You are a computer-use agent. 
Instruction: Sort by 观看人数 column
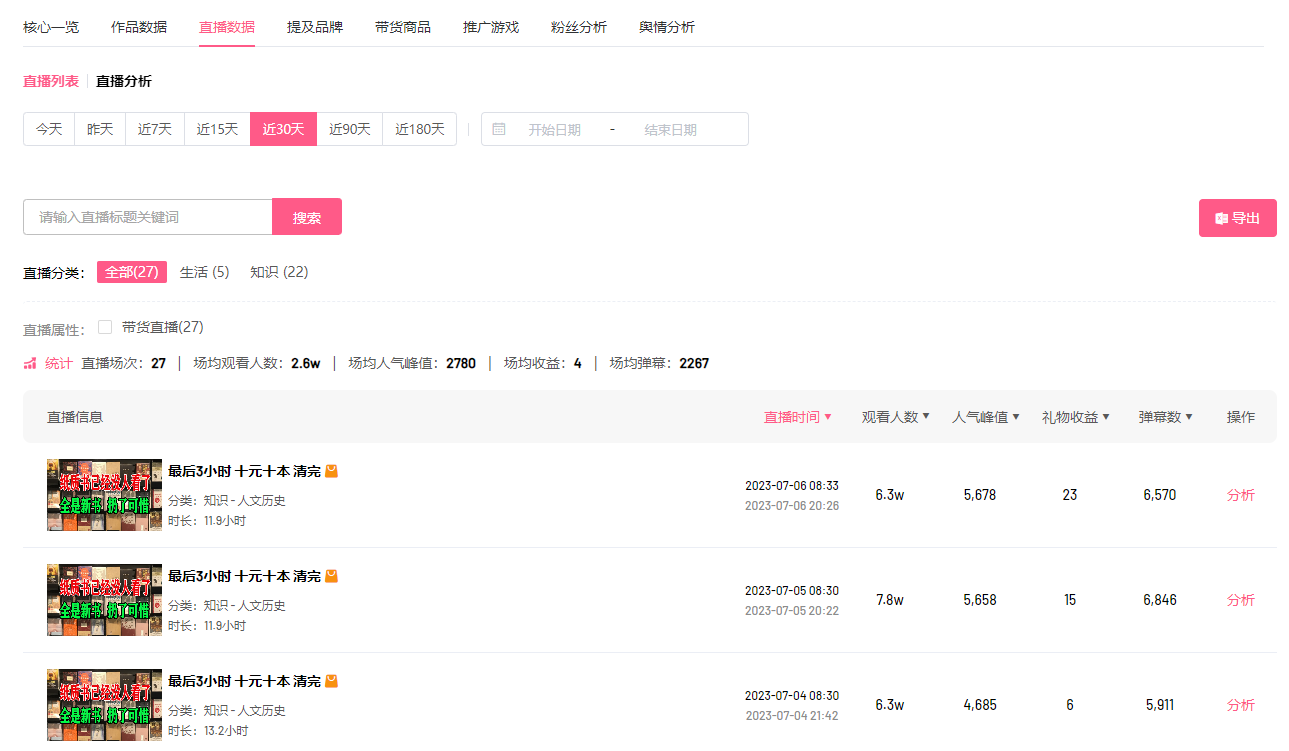pos(896,417)
